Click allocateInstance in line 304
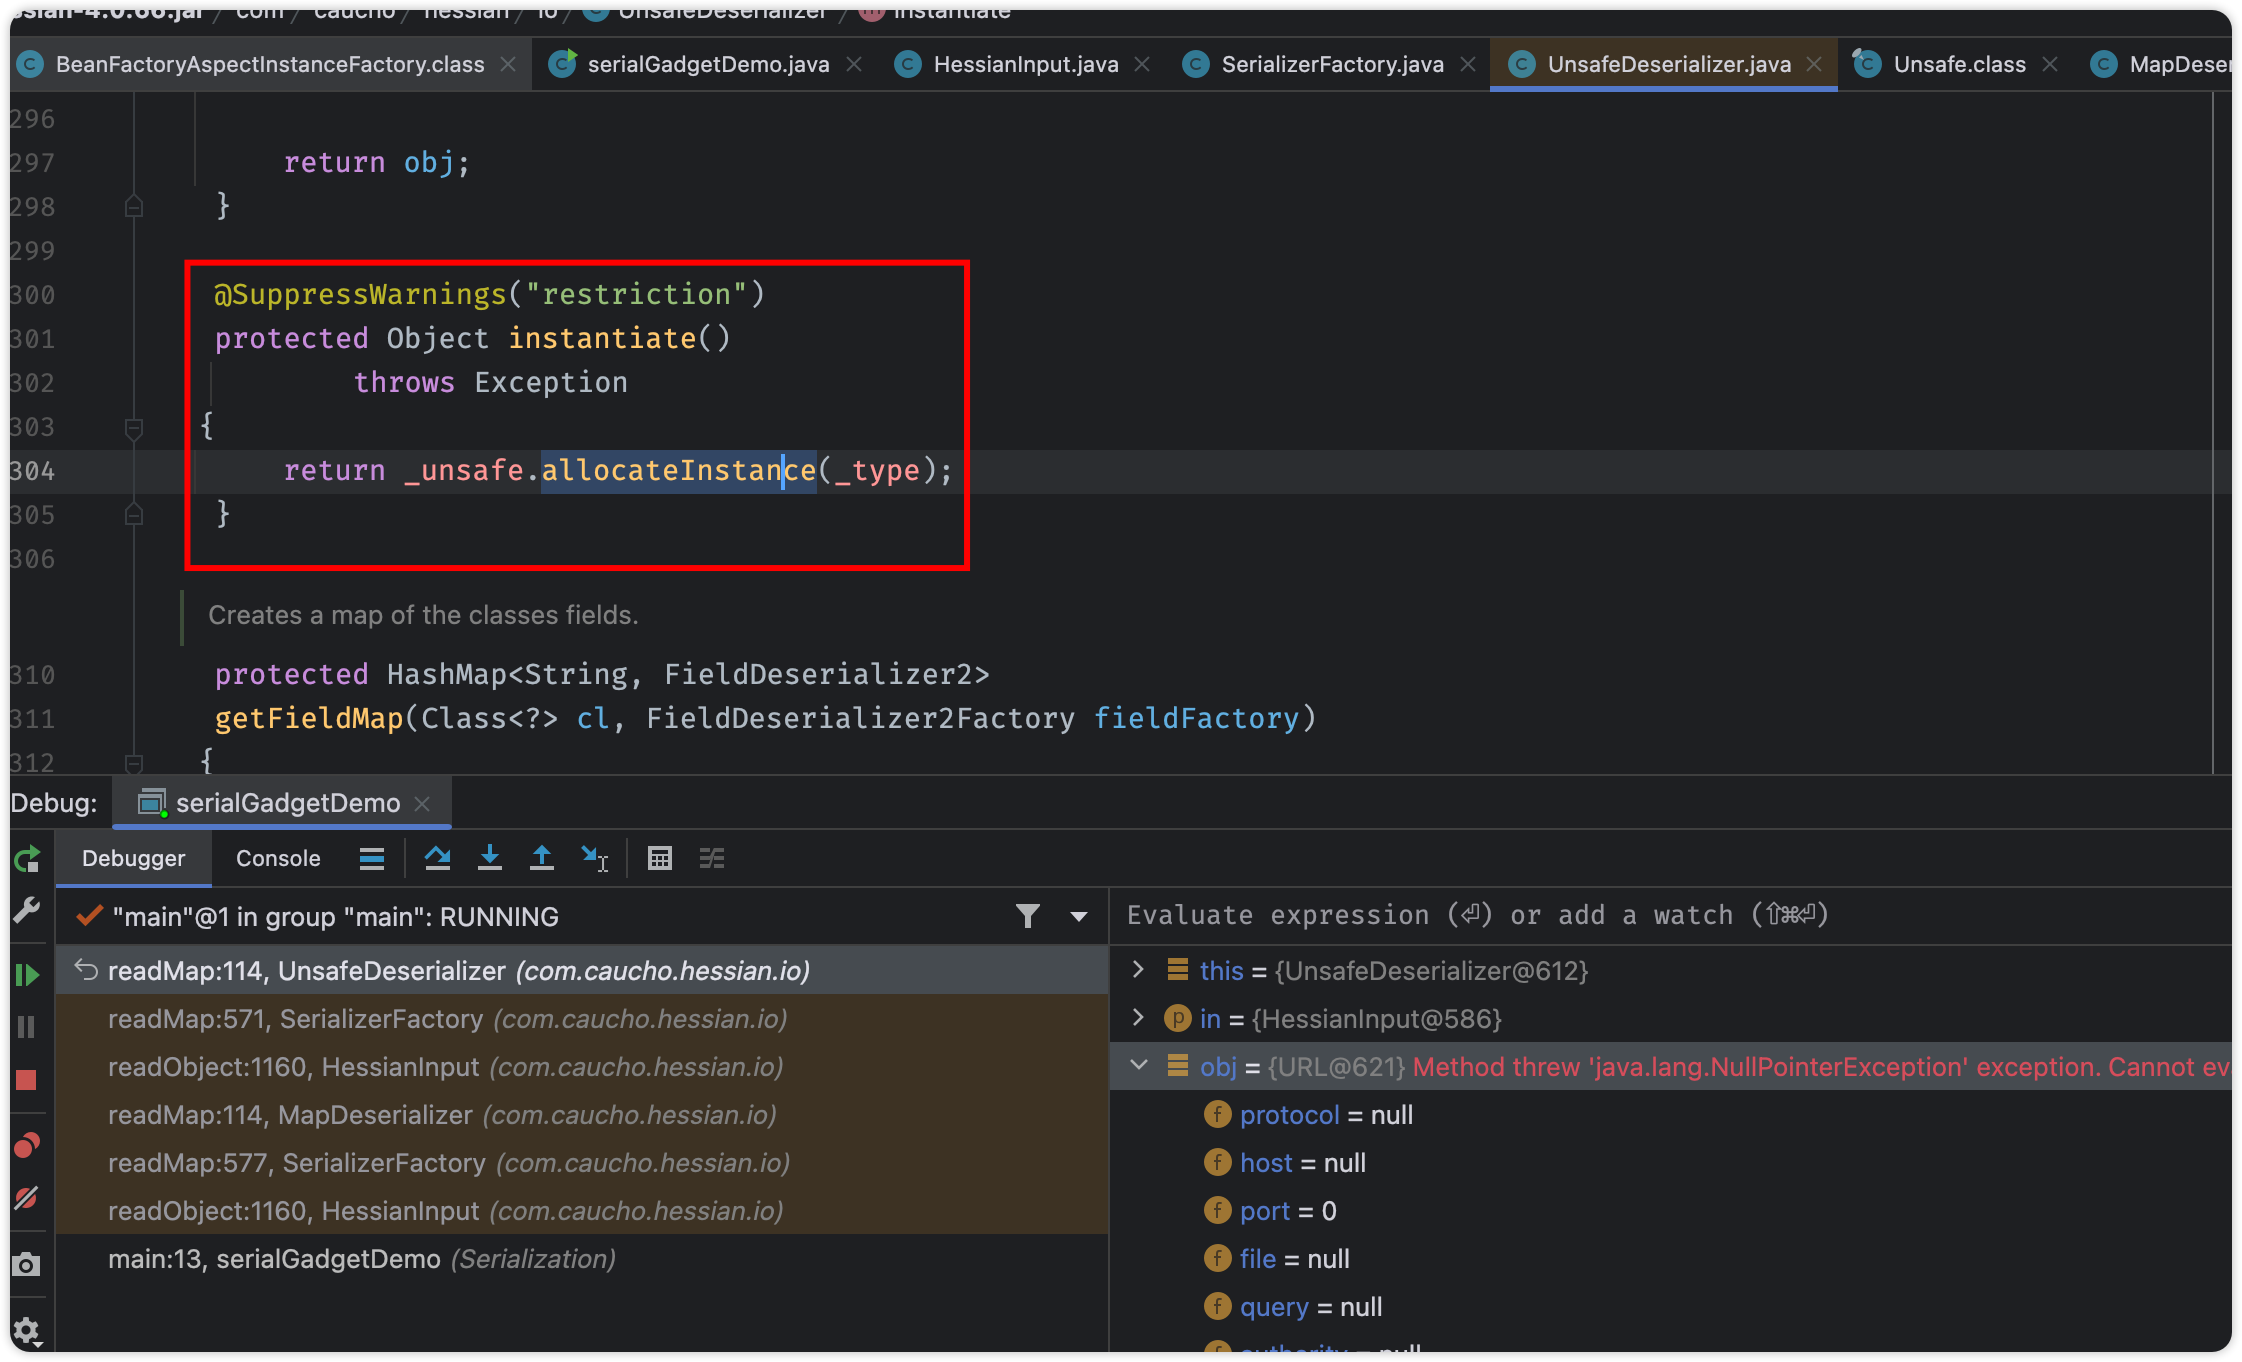Image resolution: width=2242 pixels, height=1362 pixels. (679, 470)
